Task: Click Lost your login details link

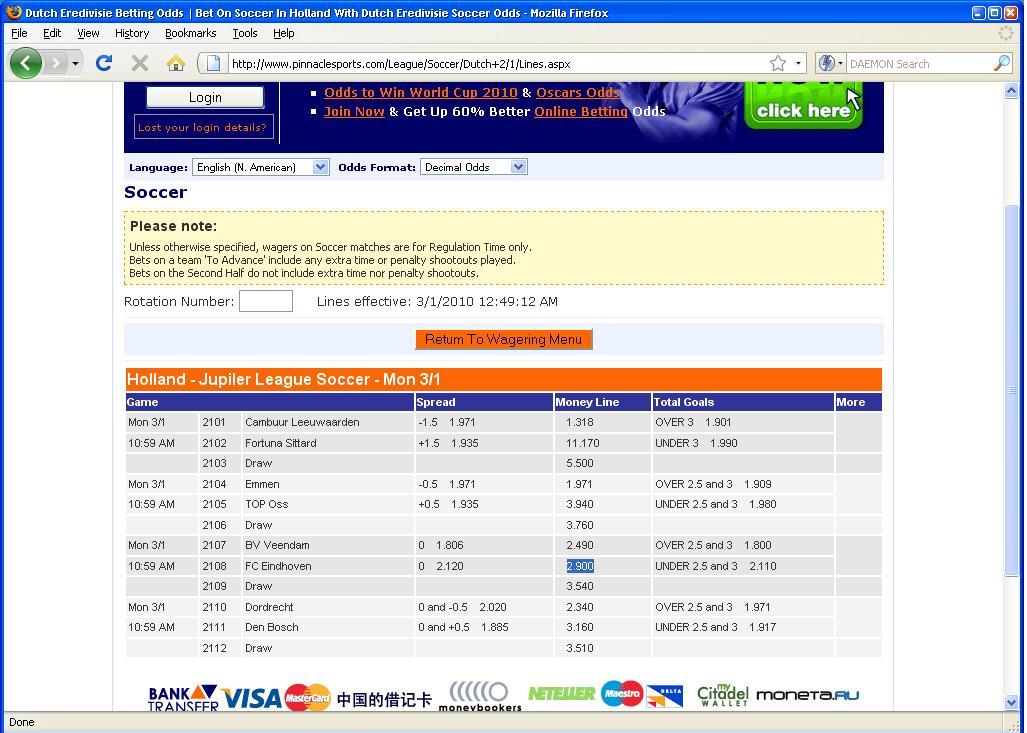Action: click(x=202, y=127)
